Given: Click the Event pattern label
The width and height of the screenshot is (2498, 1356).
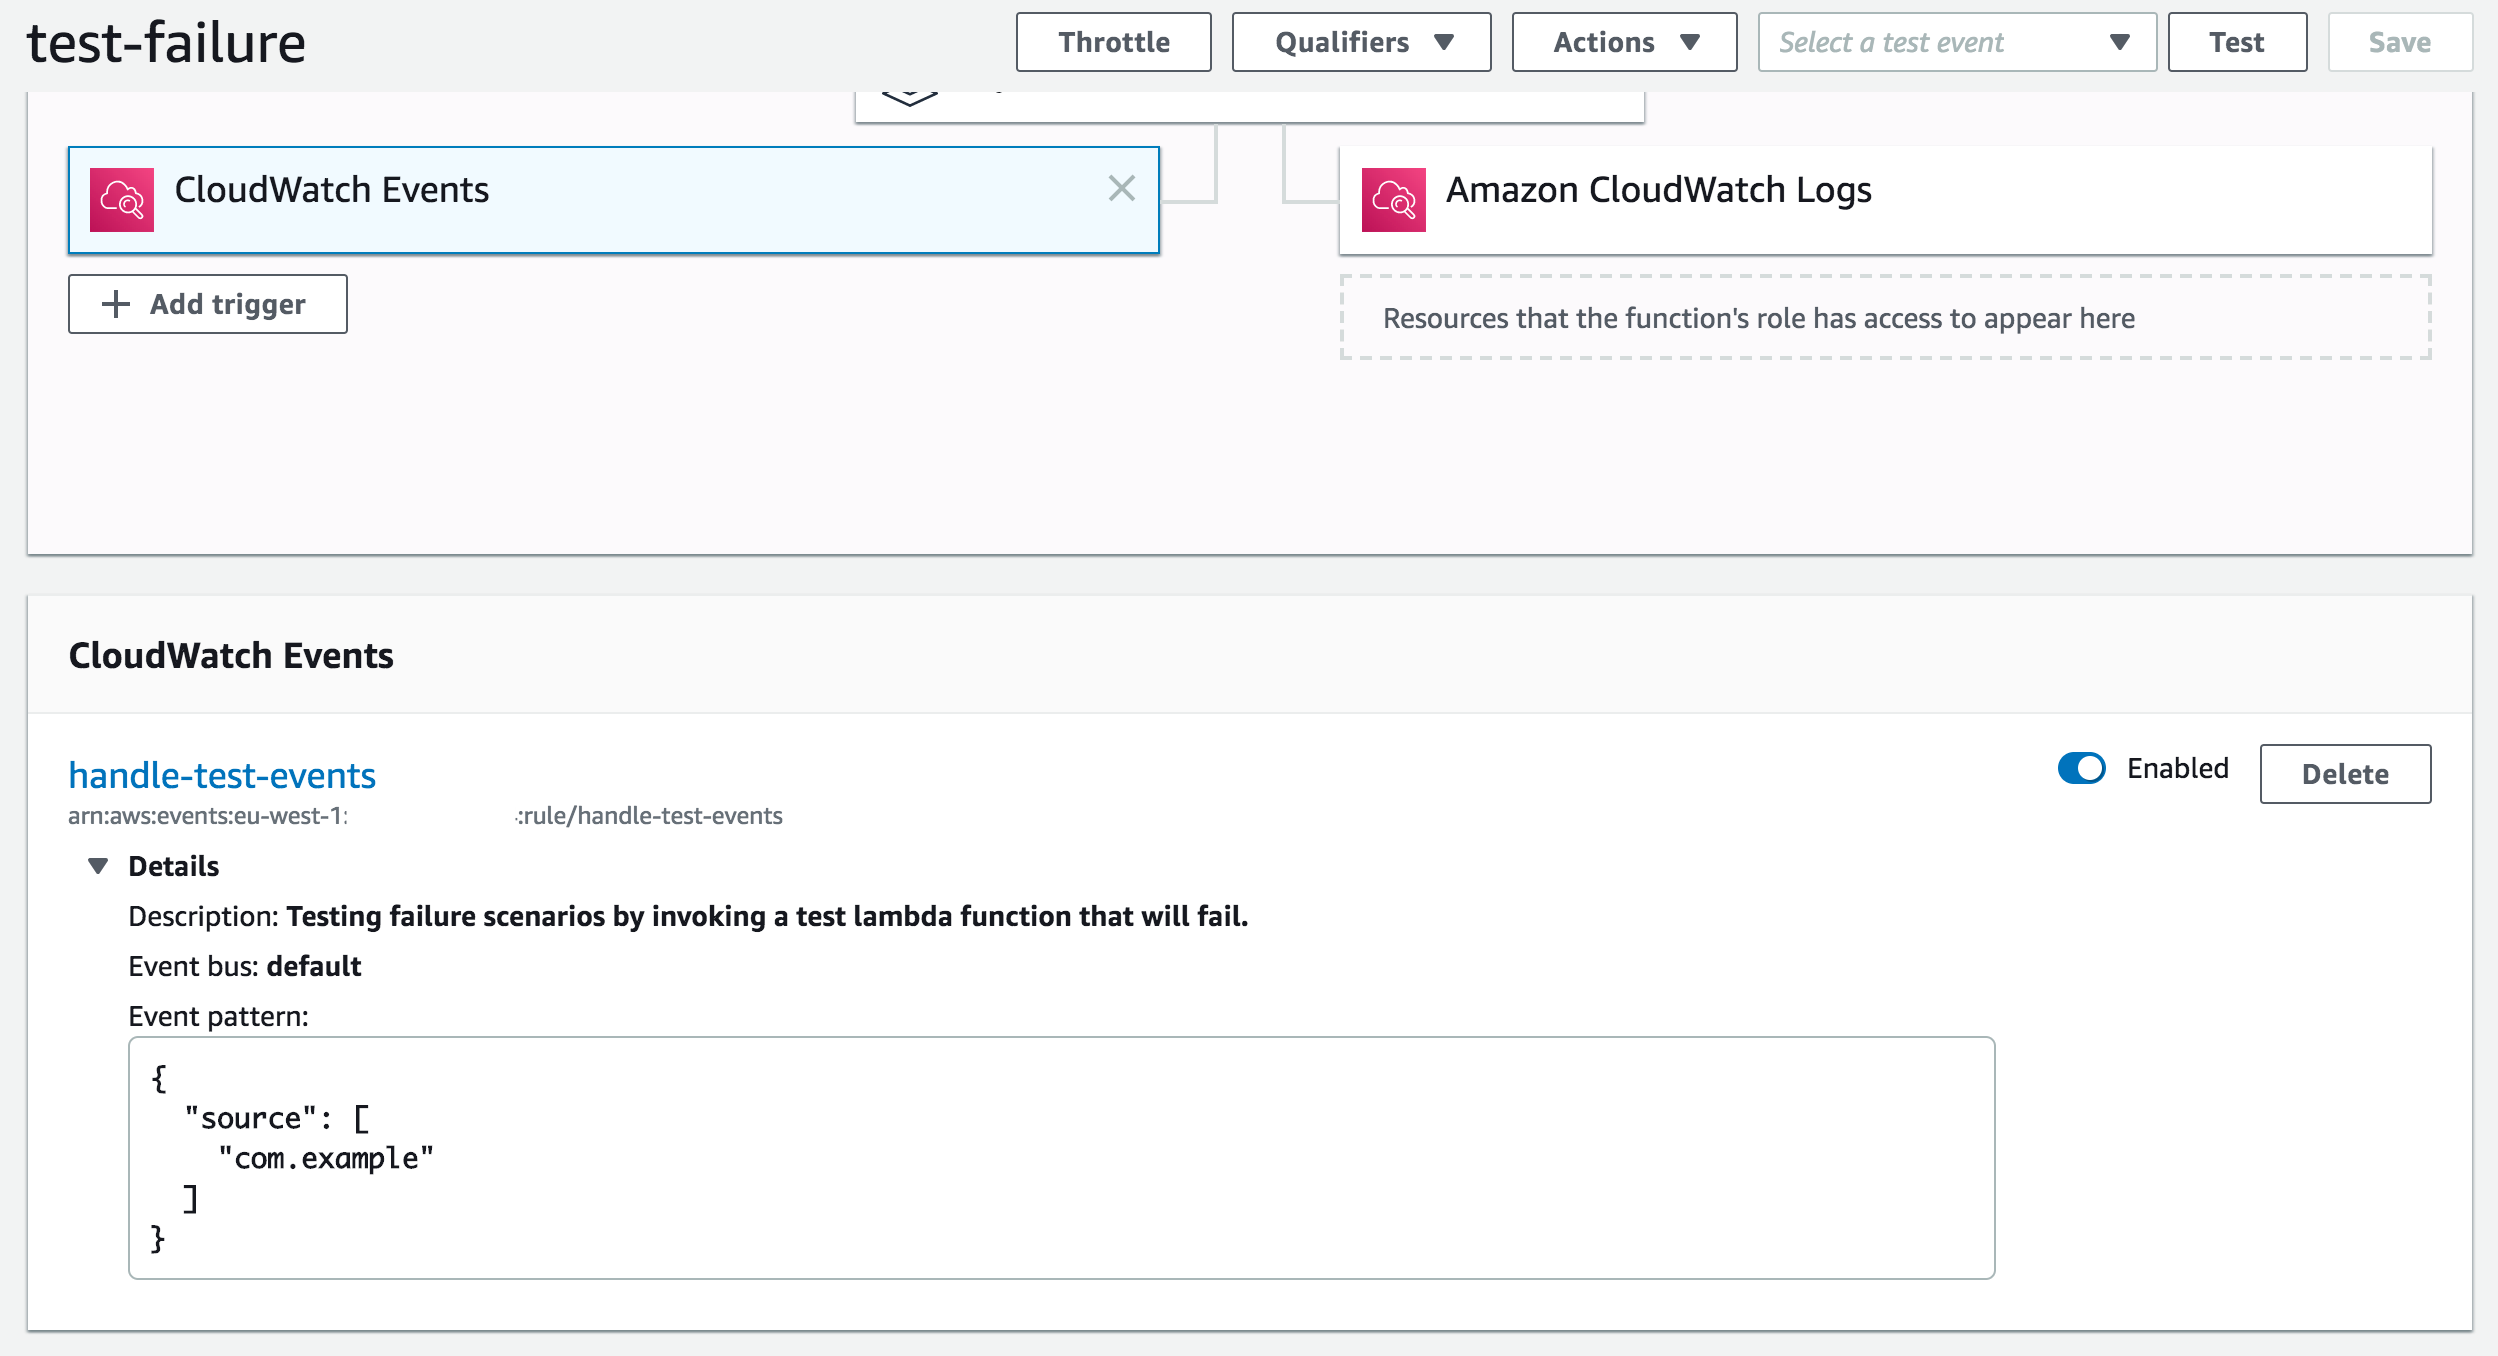Looking at the screenshot, I should coord(218,1016).
